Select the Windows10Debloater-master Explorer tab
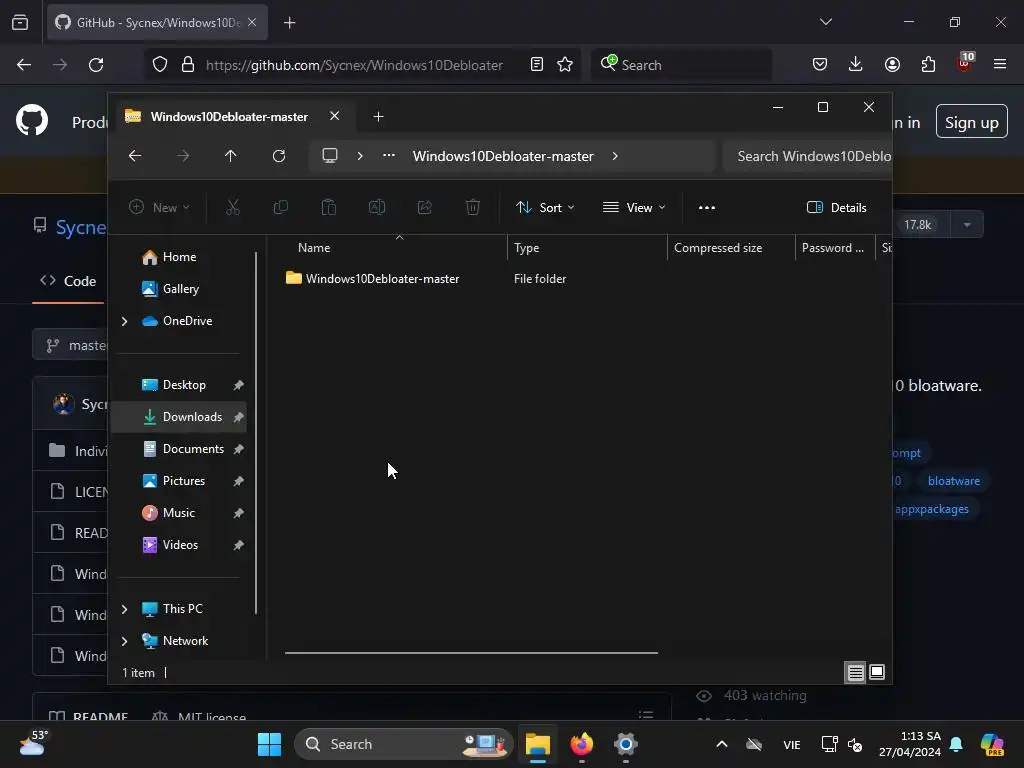 coord(229,117)
